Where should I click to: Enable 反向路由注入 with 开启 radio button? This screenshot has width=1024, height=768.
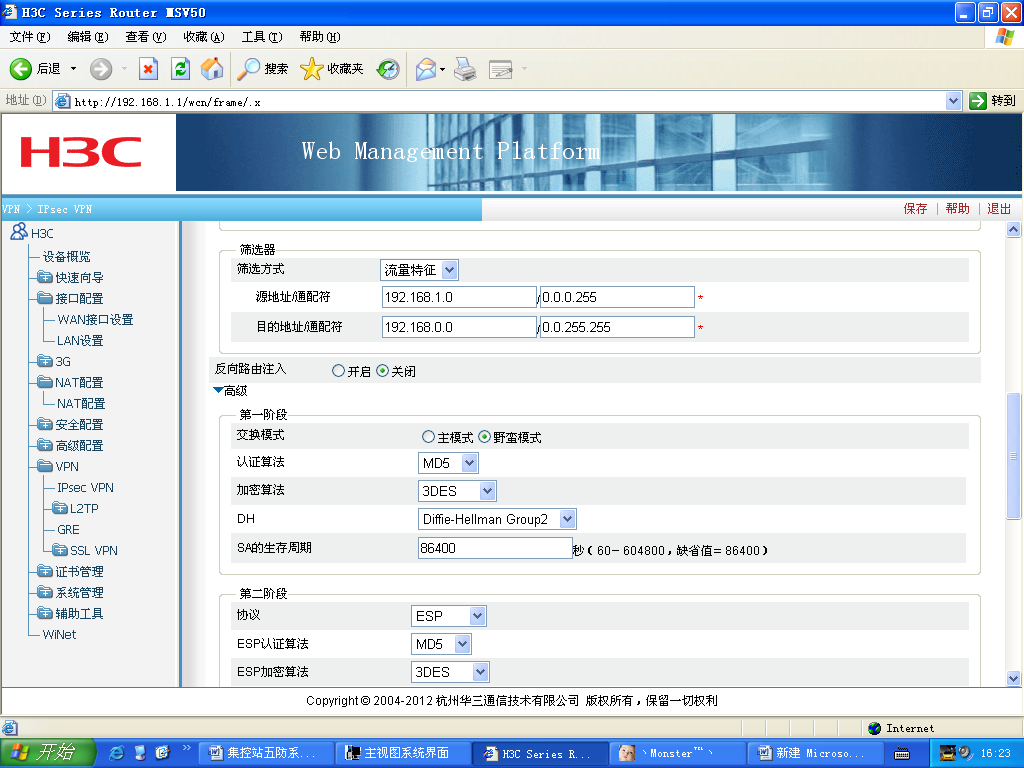pos(338,371)
